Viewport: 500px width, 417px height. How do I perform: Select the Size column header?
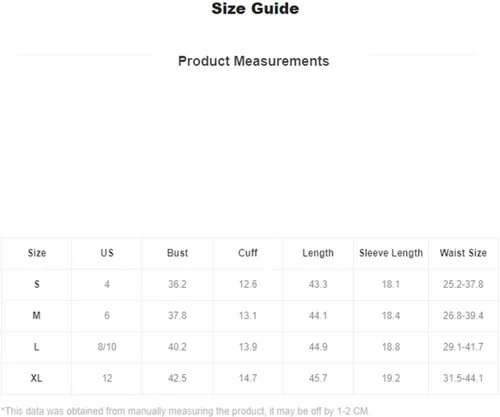point(37,253)
